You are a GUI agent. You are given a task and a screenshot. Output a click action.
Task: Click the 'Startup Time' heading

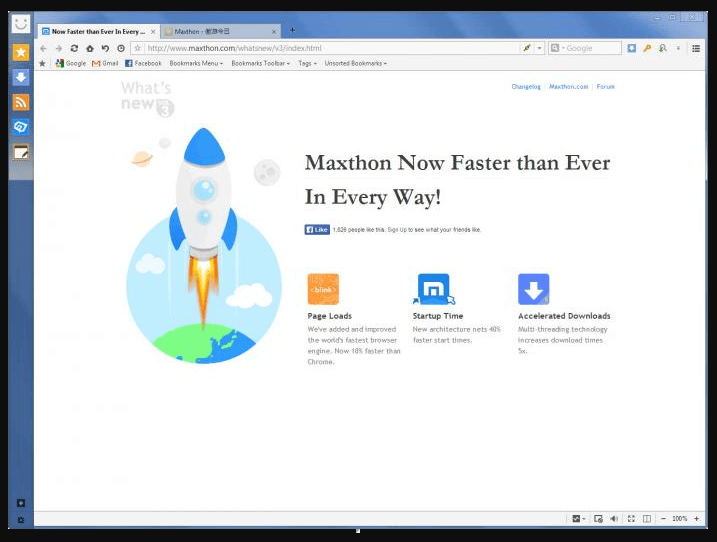click(438, 316)
